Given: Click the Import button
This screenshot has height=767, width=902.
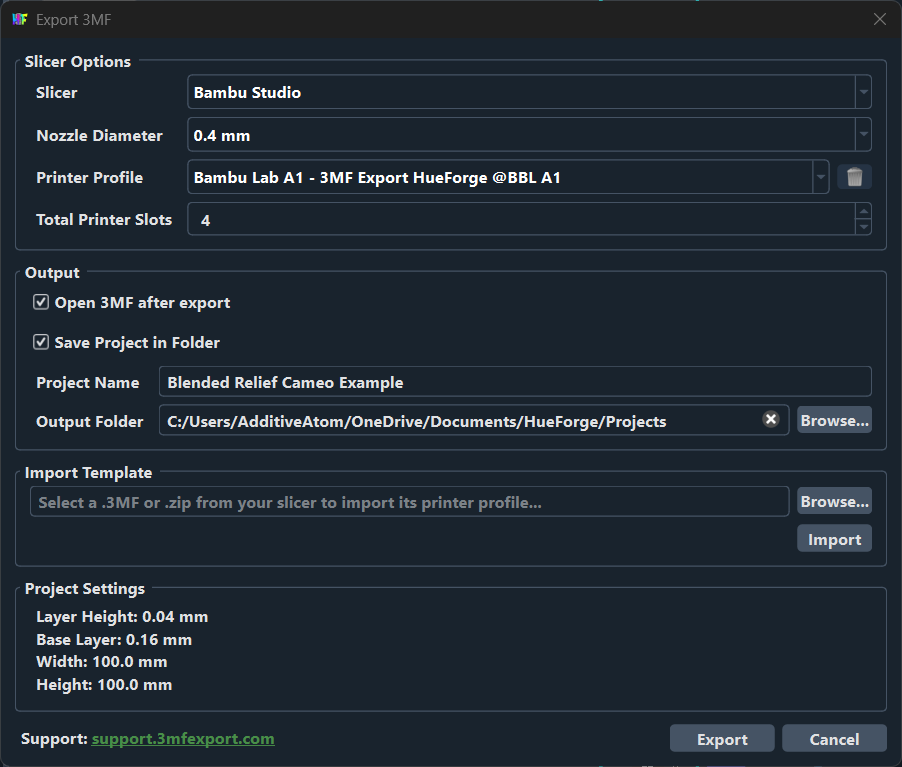Looking at the screenshot, I should point(834,539).
